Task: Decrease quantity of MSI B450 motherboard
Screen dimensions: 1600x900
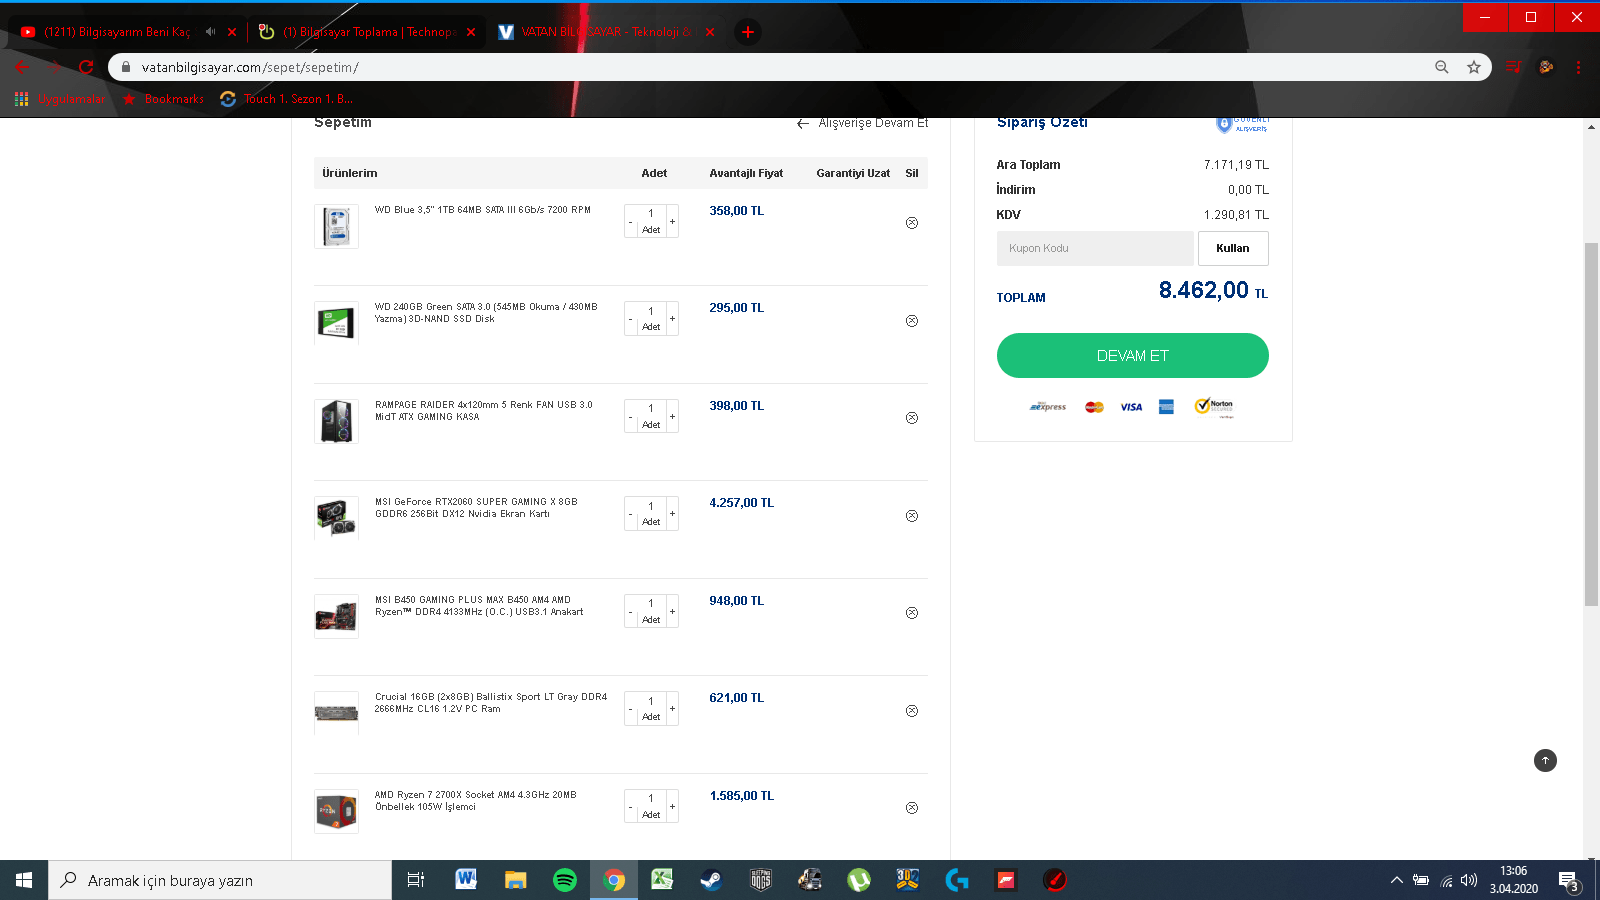Action: tap(630, 611)
